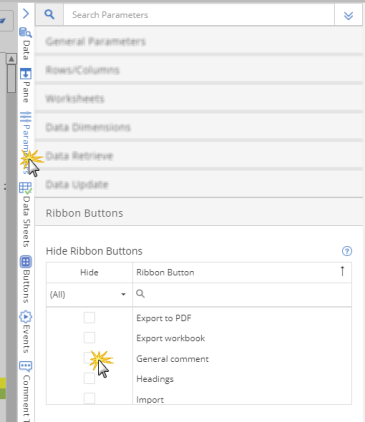
Task: Switch to the Buttons side tab
Action: 26,286
